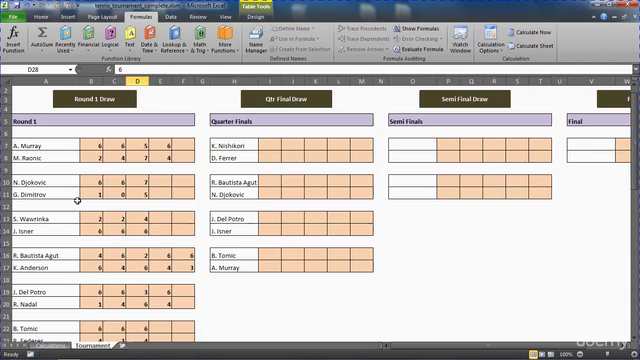
Task: Click the Qtr Final Draw button
Action: [286, 99]
